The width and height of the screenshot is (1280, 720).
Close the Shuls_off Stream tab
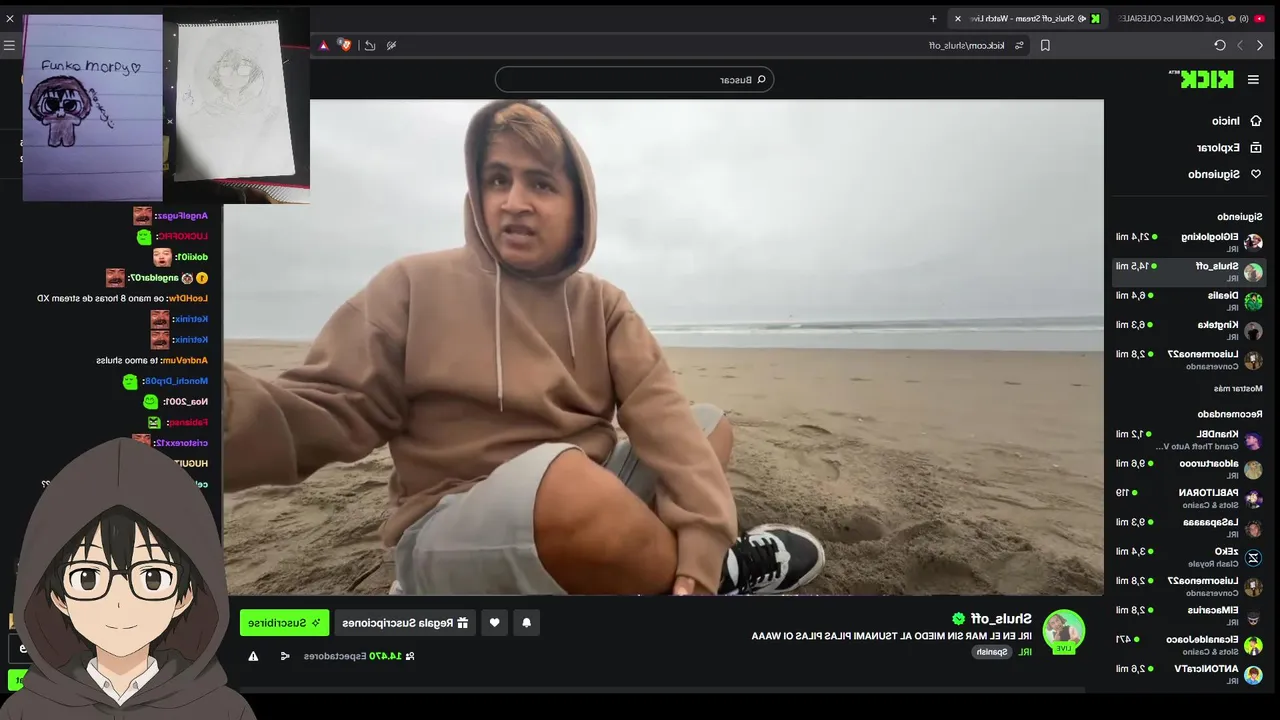pos(958,18)
